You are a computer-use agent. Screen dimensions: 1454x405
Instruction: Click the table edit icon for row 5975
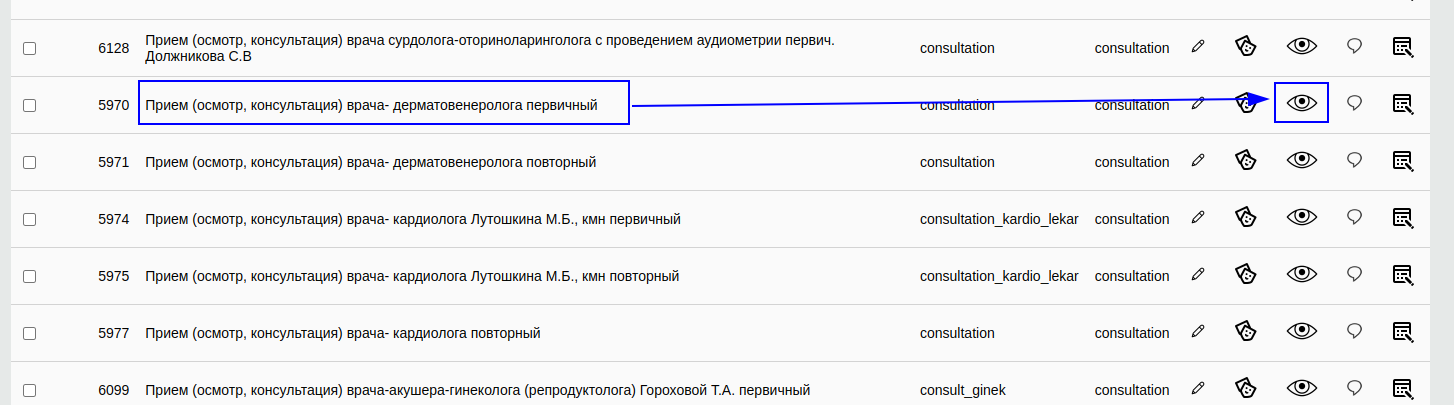[x=1403, y=275]
